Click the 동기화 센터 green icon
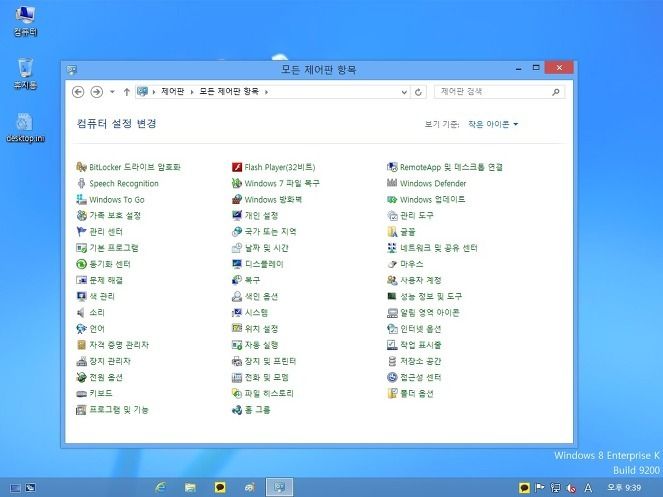This screenshot has height=497, width=663. [81, 264]
